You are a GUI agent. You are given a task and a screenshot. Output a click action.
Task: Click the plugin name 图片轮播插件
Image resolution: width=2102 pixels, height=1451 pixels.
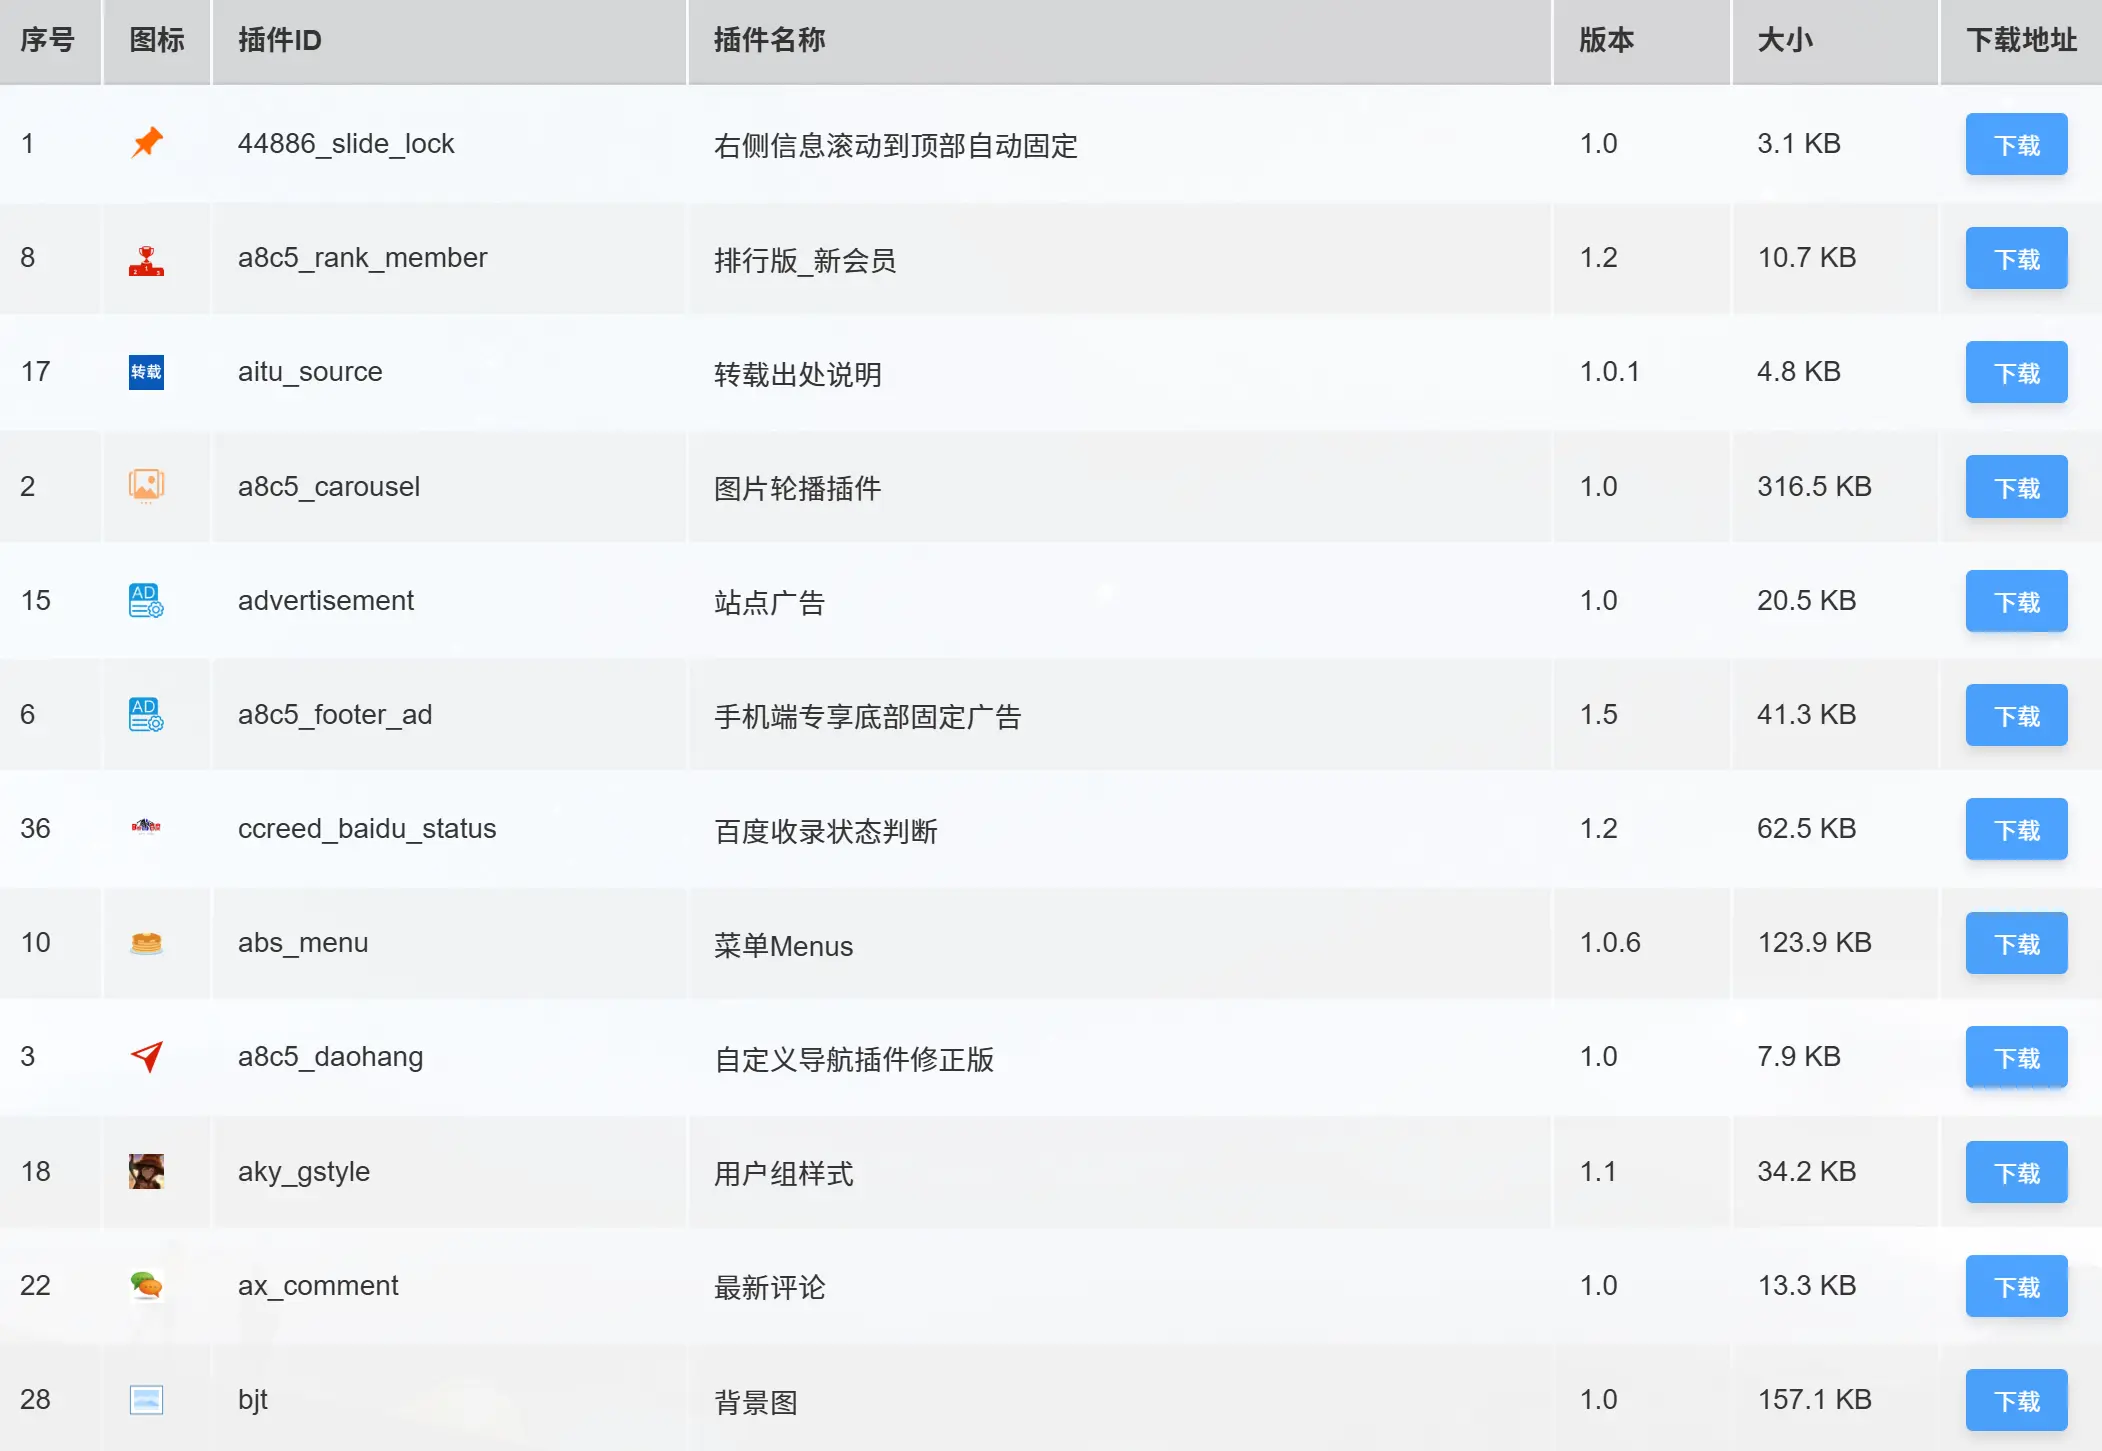[x=798, y=488]
